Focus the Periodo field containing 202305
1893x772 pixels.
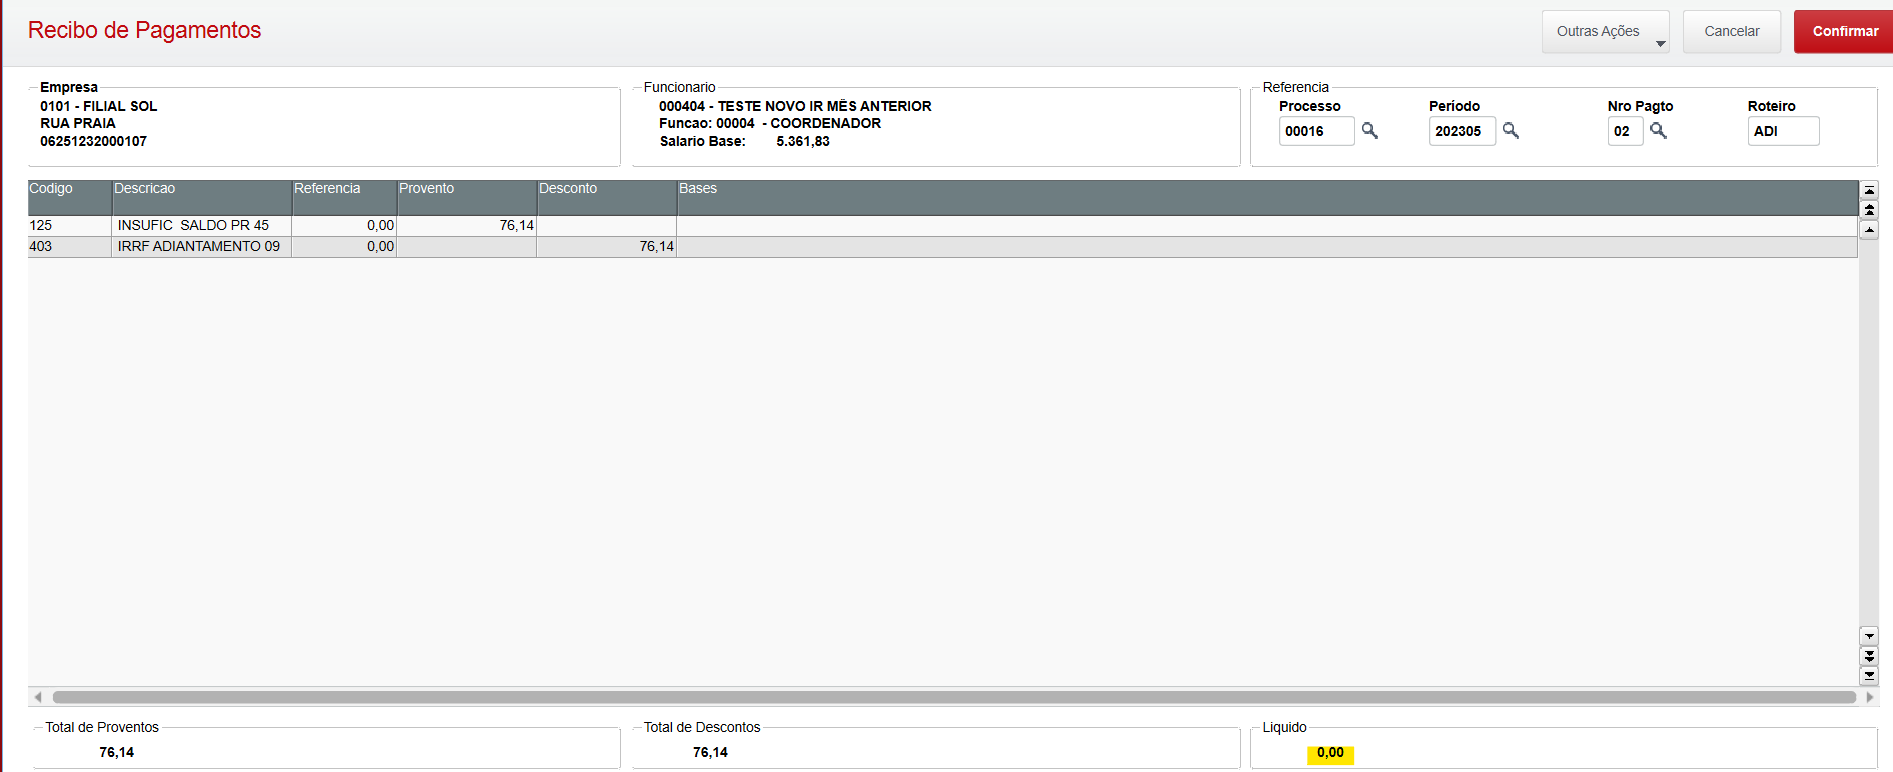(1462, 131)
